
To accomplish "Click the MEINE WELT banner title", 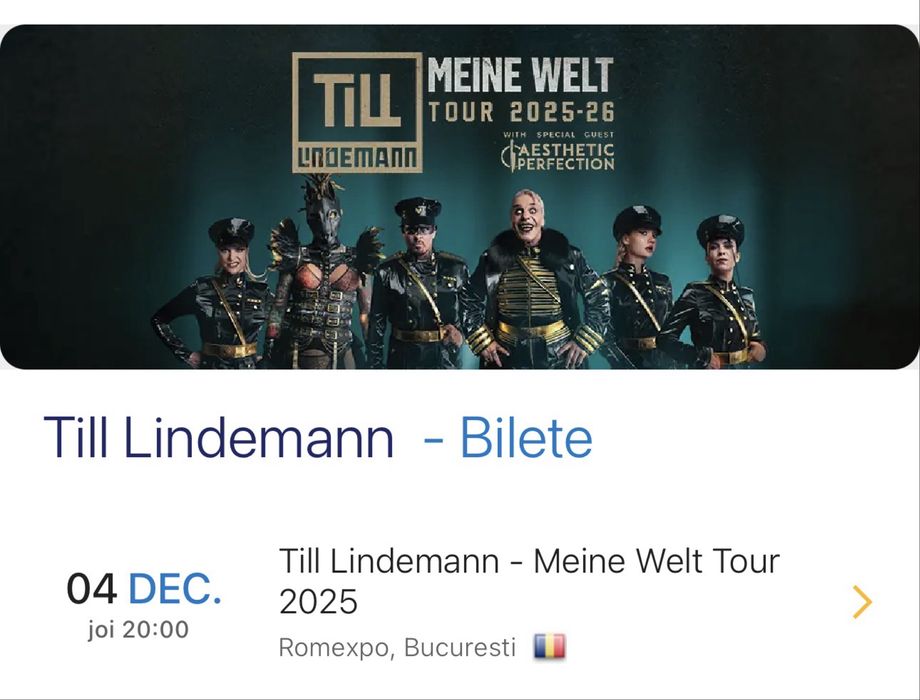I will tap(520, 78).
